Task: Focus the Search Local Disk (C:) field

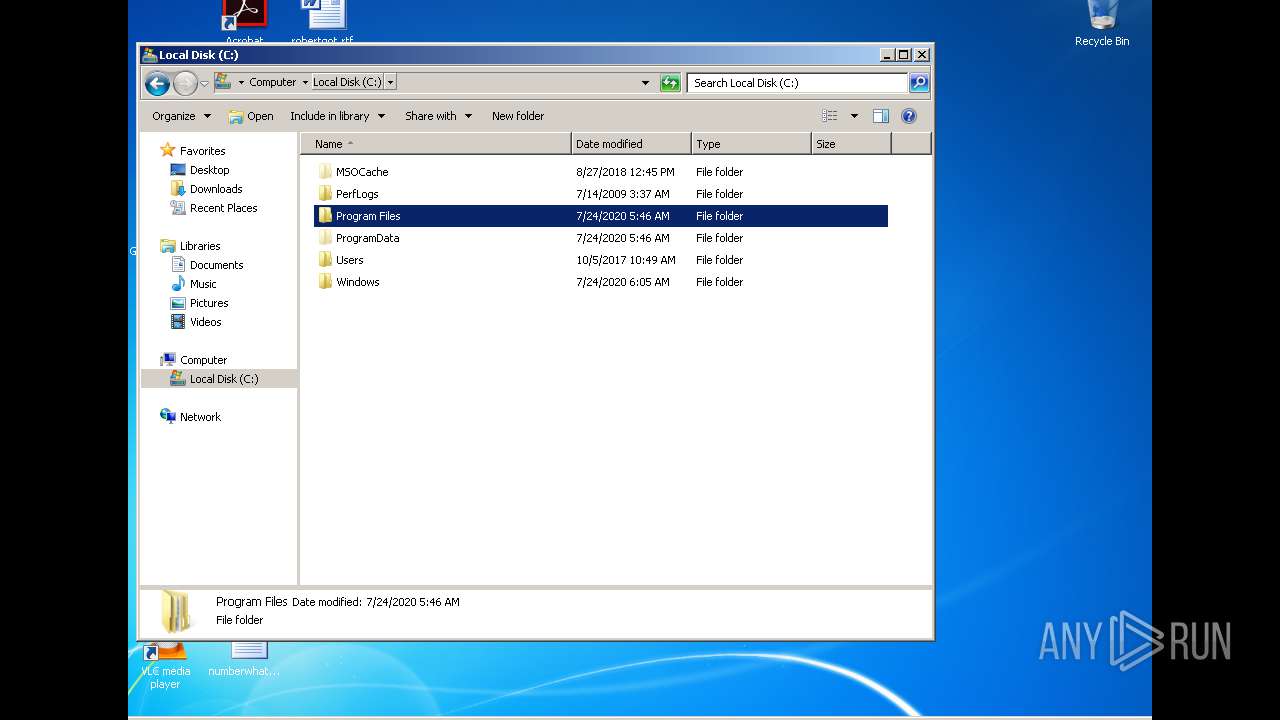Action: tap(798, 83)
